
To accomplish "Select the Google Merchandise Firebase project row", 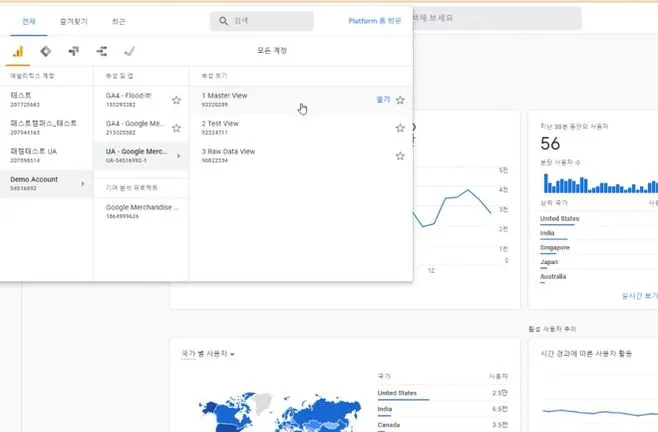I will [x=141, y=212].
